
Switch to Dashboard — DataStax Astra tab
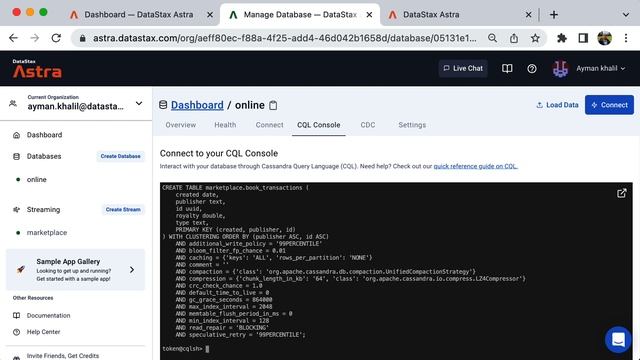pos(139,15)
